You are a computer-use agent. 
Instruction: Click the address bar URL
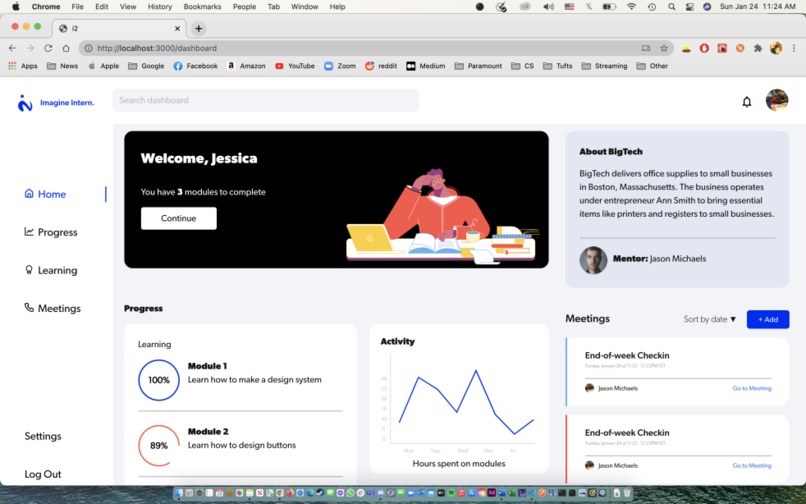click(x=157, y=48)
